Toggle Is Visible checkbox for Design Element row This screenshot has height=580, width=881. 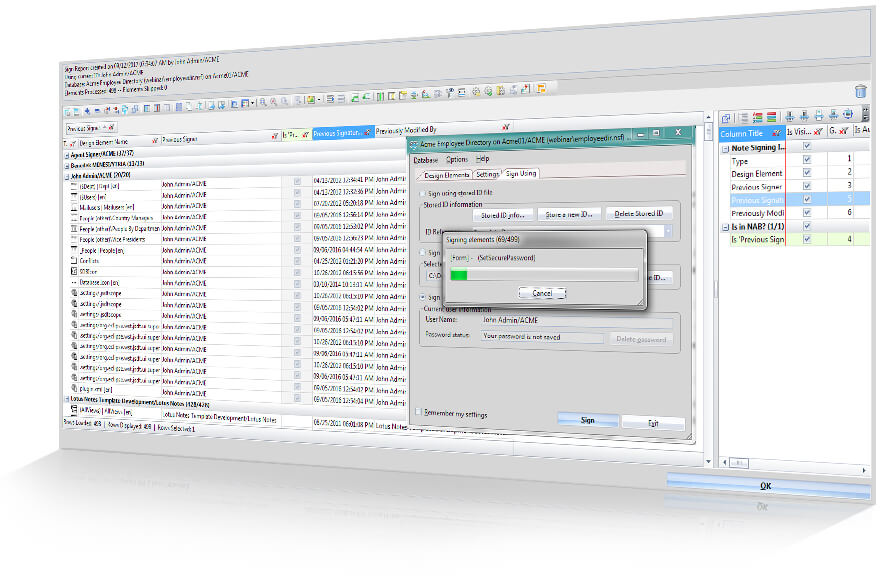coord(807,173)
